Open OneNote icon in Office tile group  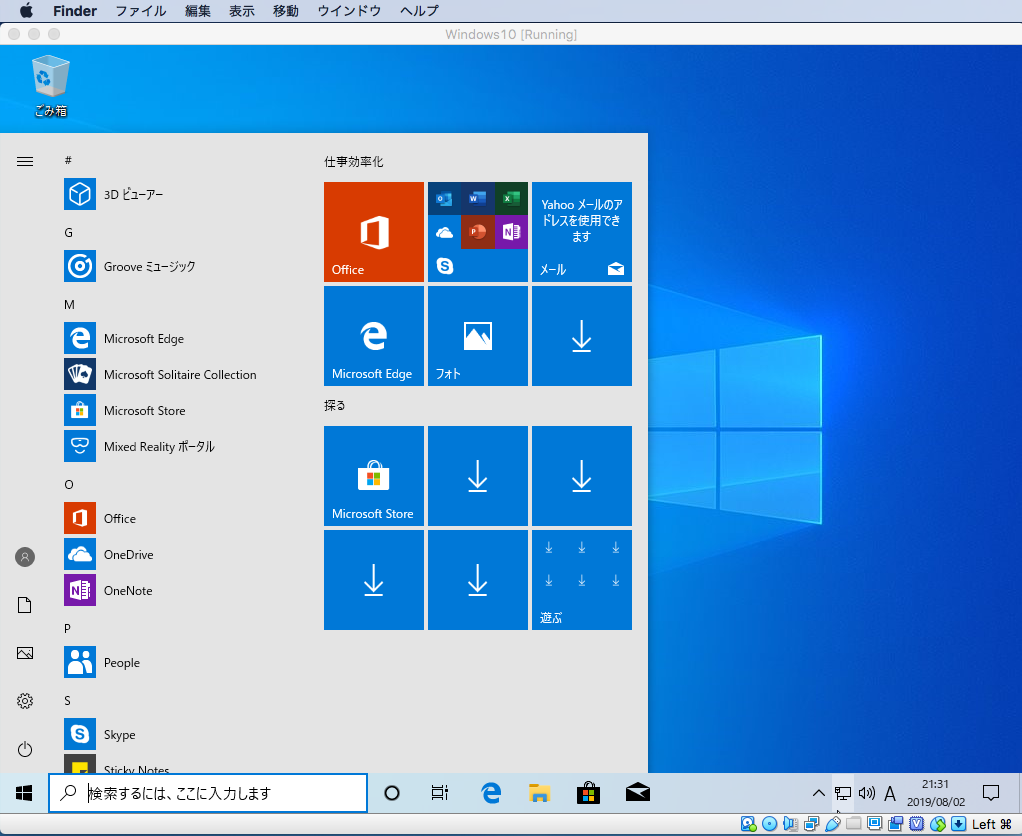click(x=511, y=232)
